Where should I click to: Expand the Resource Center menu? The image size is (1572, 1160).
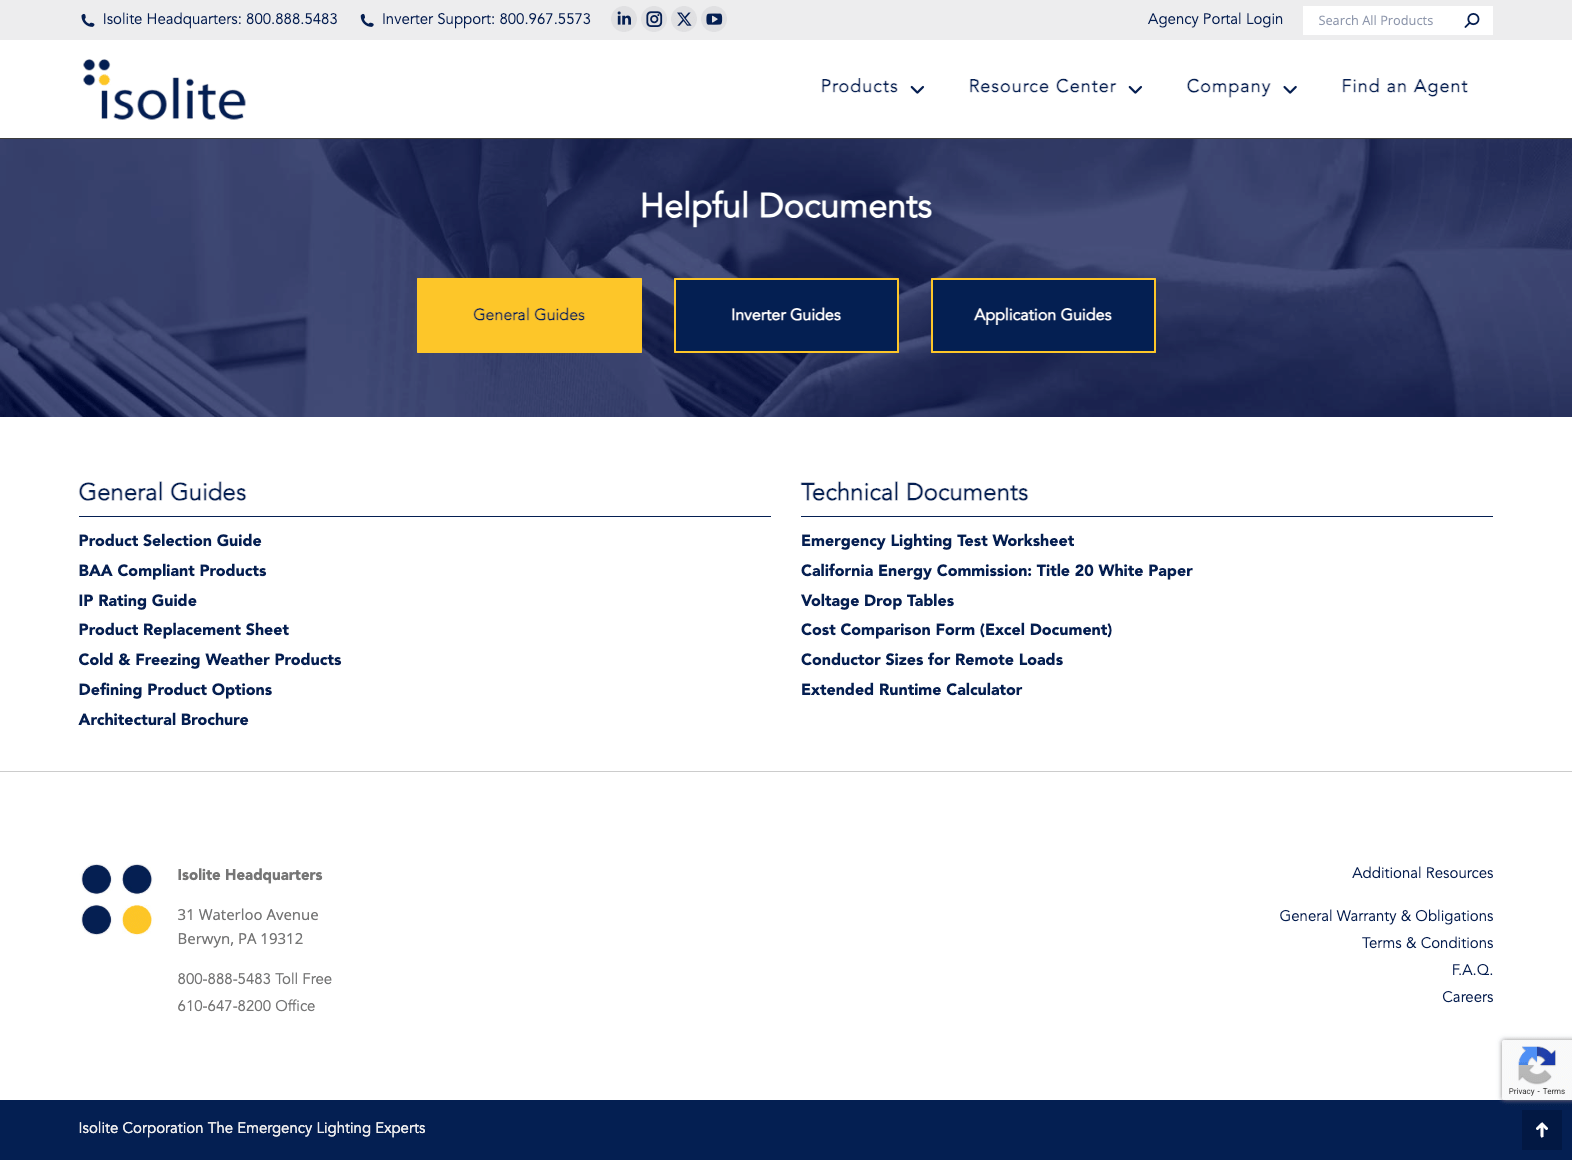coord(1055,87)
